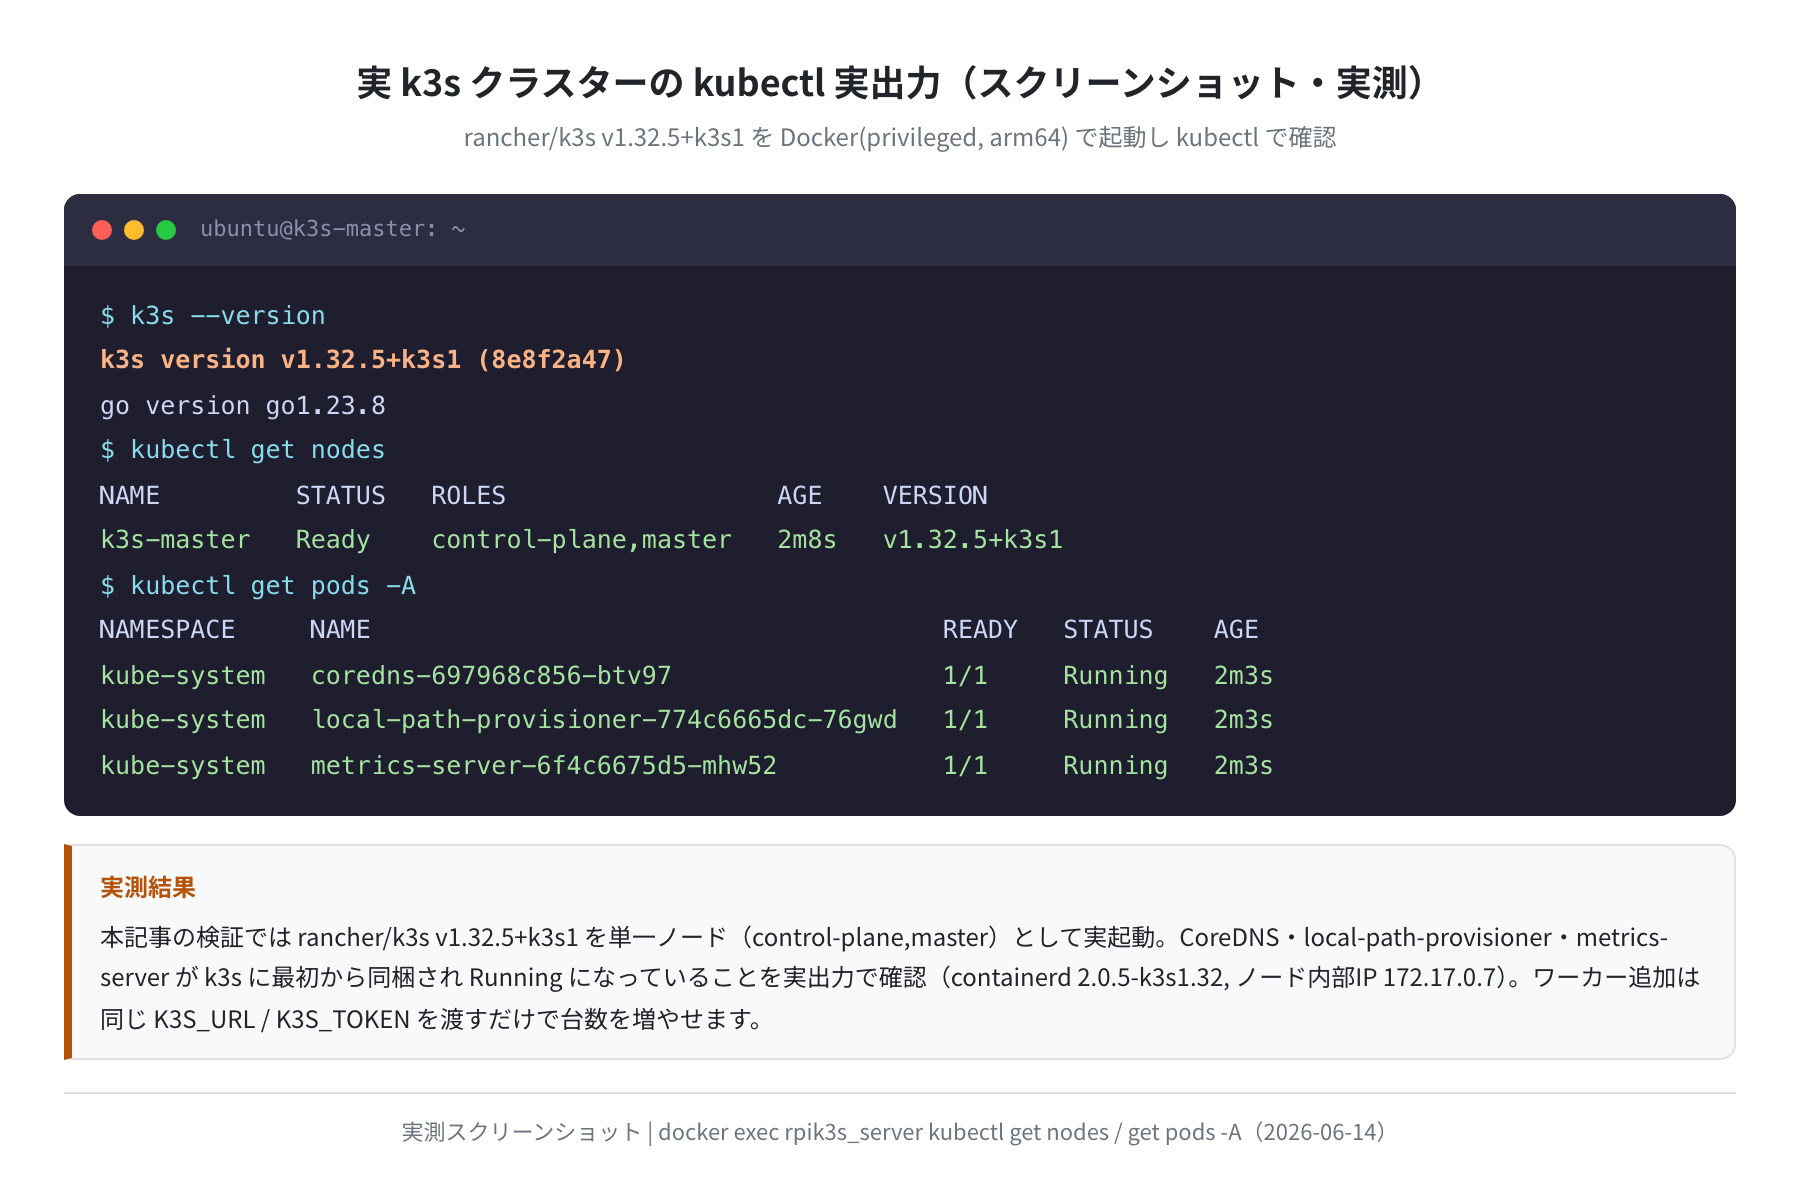The height and width of the screenshot is (1188, 1800).
Task: Click the line mentioning K3S_URL / K3S_TOKEN
Action: click(432, 1019)
